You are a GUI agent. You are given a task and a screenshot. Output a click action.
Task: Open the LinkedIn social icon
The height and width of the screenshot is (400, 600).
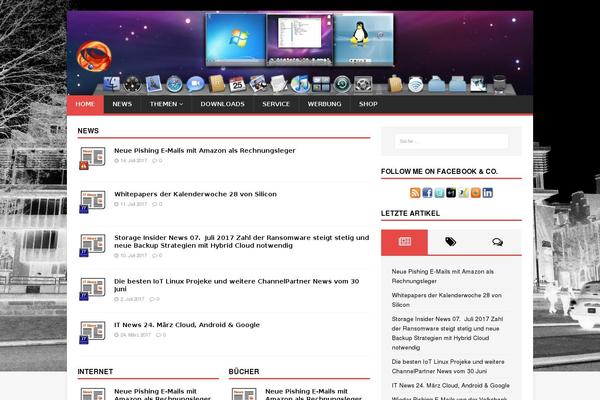point(488,193)
